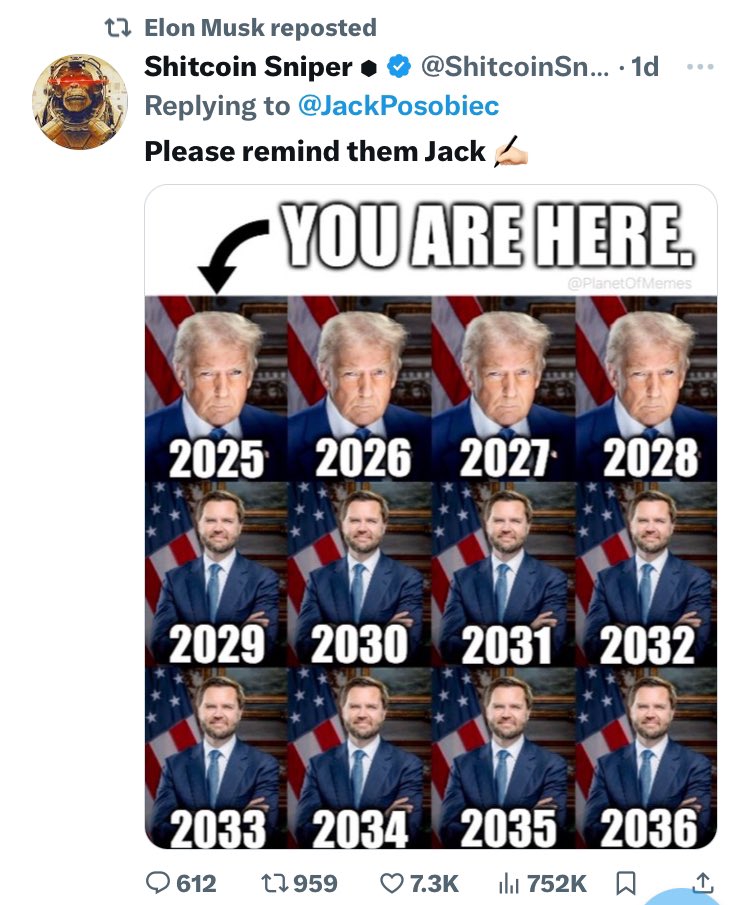Click the @ShitcoinSn... handle
The height and width of the screenshot is (905, 750).
514,66
